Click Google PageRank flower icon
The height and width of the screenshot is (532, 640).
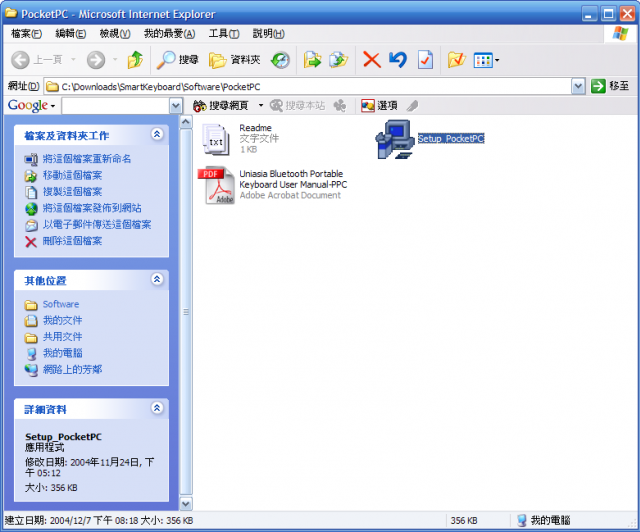tap(340, 106)
